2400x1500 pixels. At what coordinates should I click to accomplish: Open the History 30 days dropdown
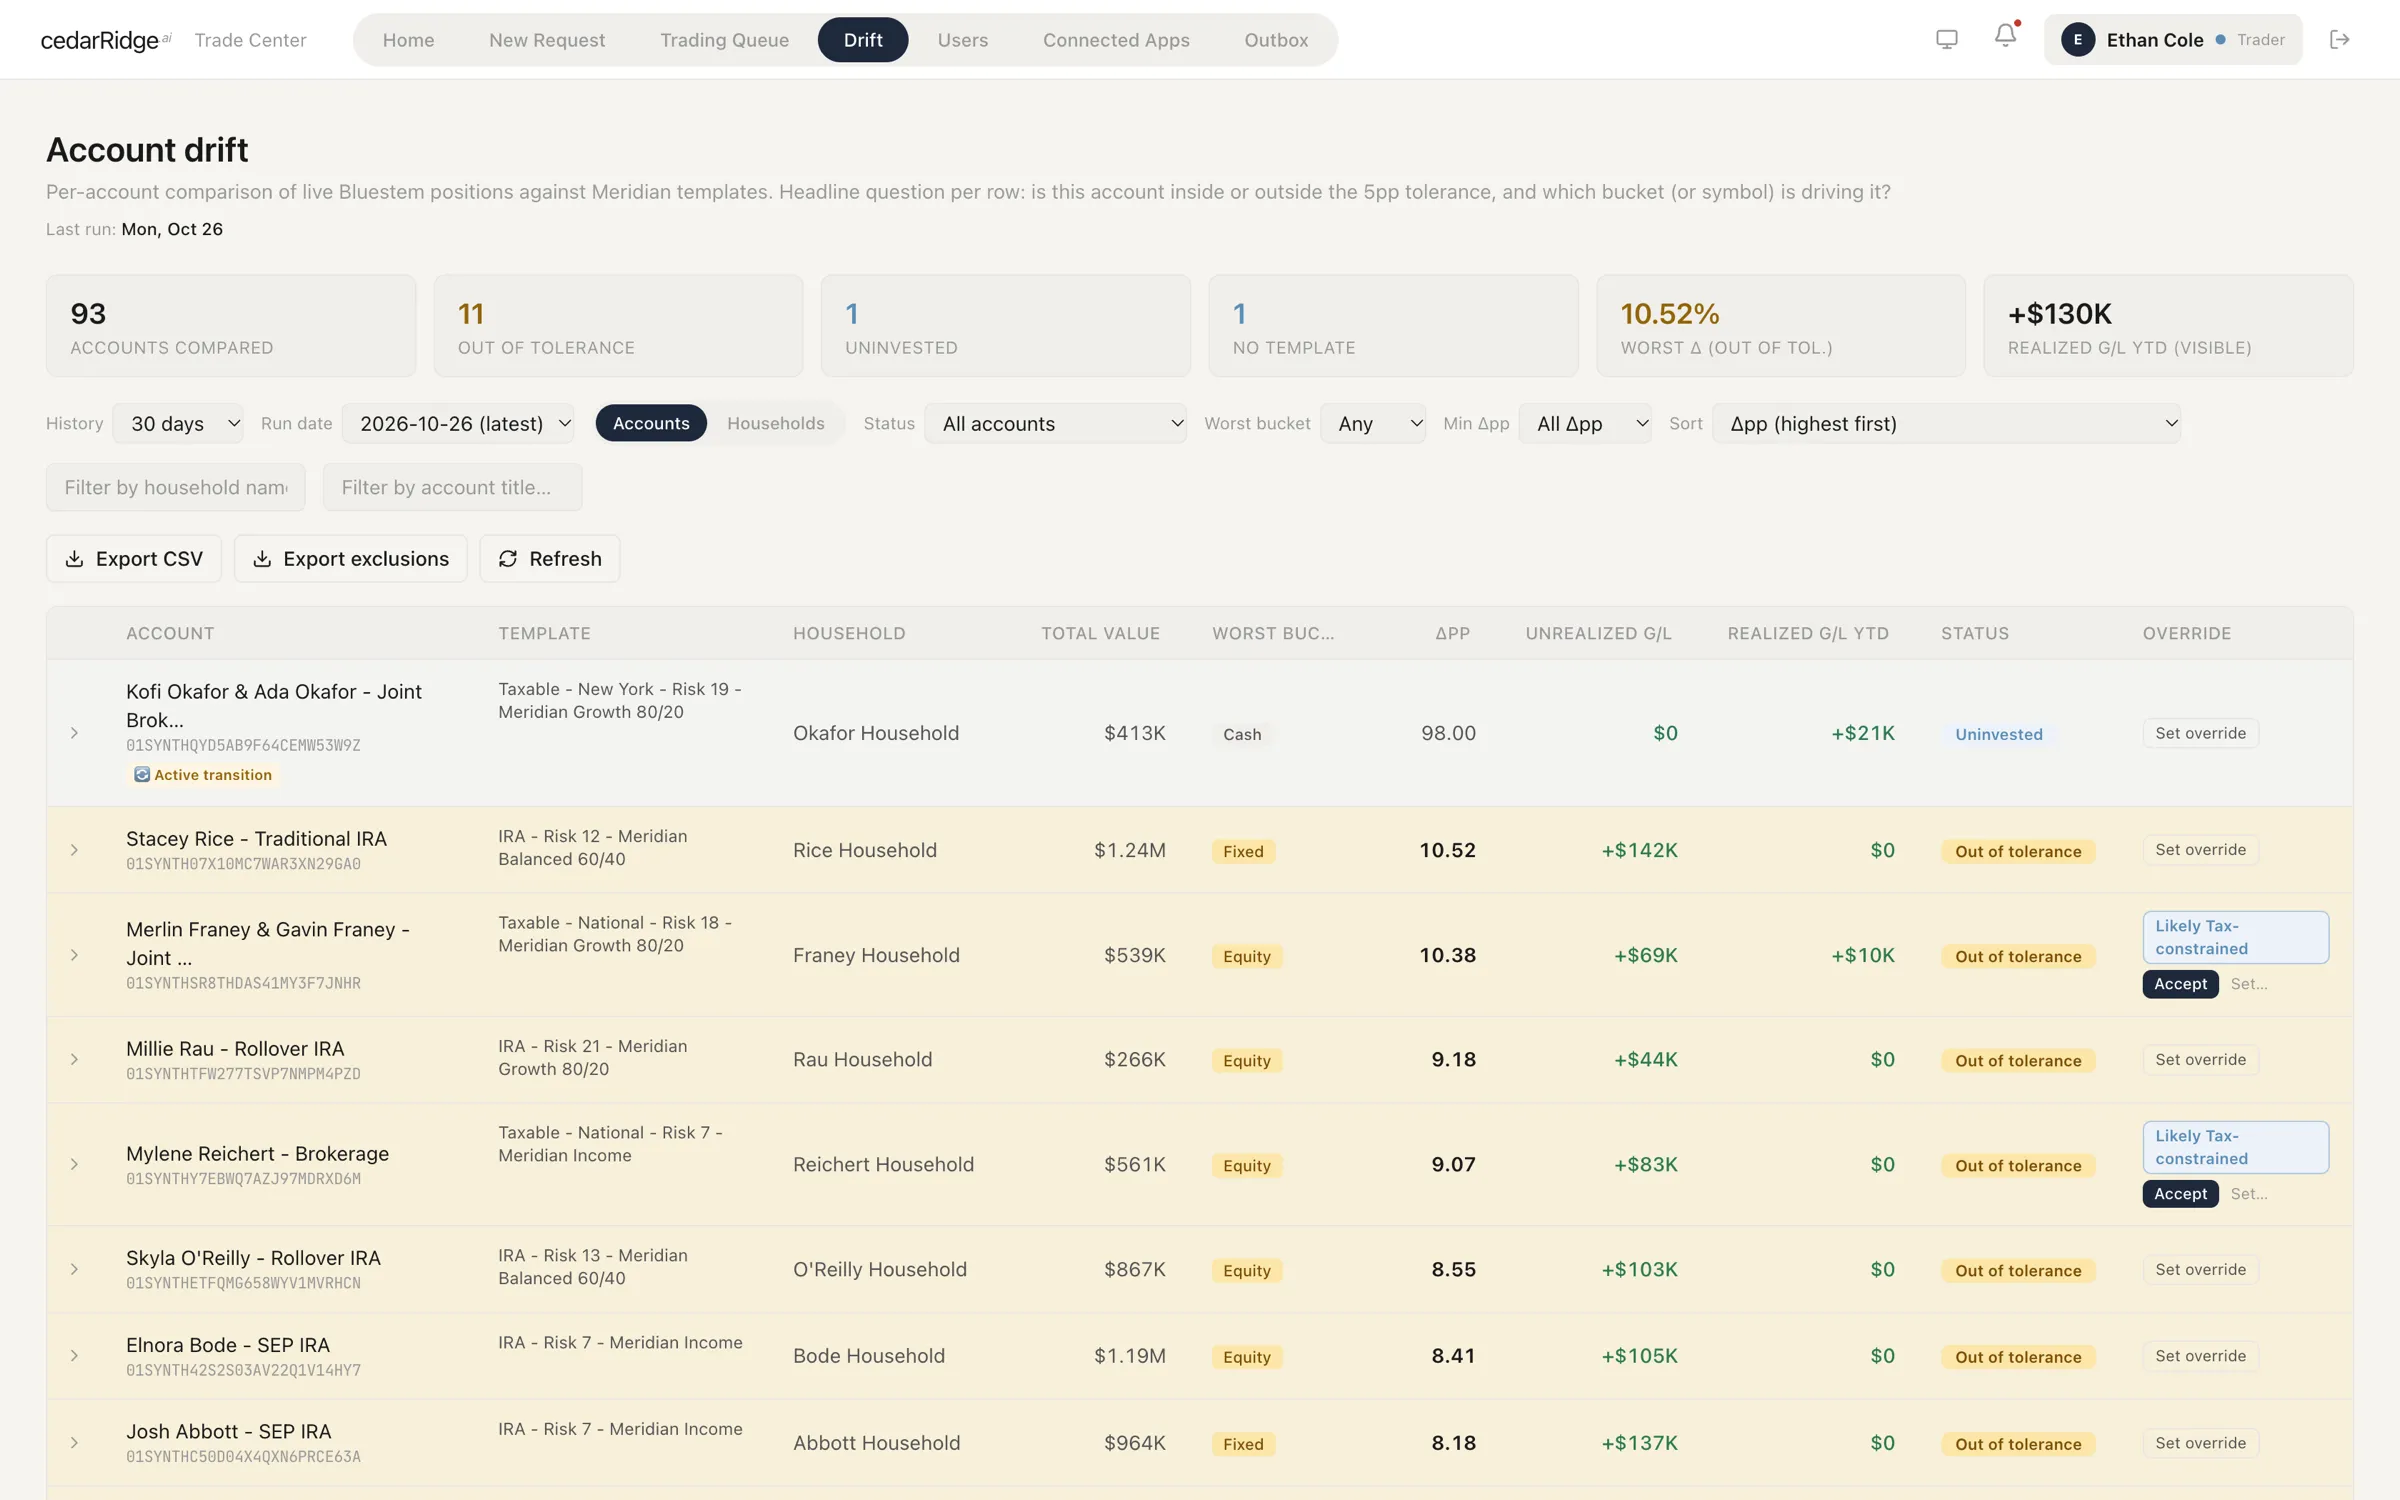(x=178, y=423)
